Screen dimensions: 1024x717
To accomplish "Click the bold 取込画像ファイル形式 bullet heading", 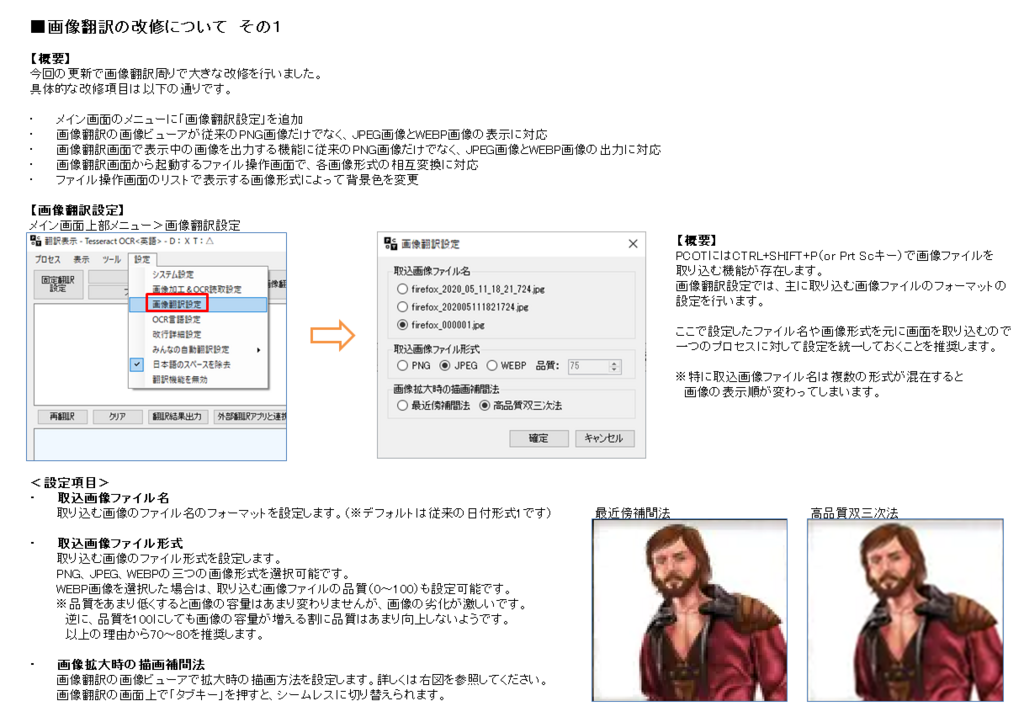I will [120, 543].
